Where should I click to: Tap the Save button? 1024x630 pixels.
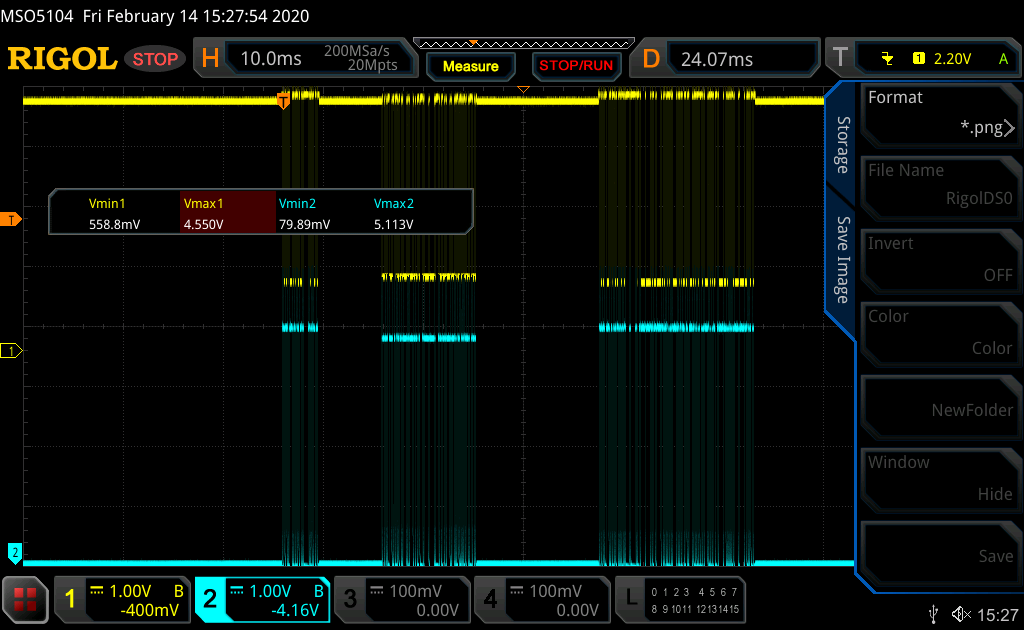pyautogui.click(x=940, y=552)
